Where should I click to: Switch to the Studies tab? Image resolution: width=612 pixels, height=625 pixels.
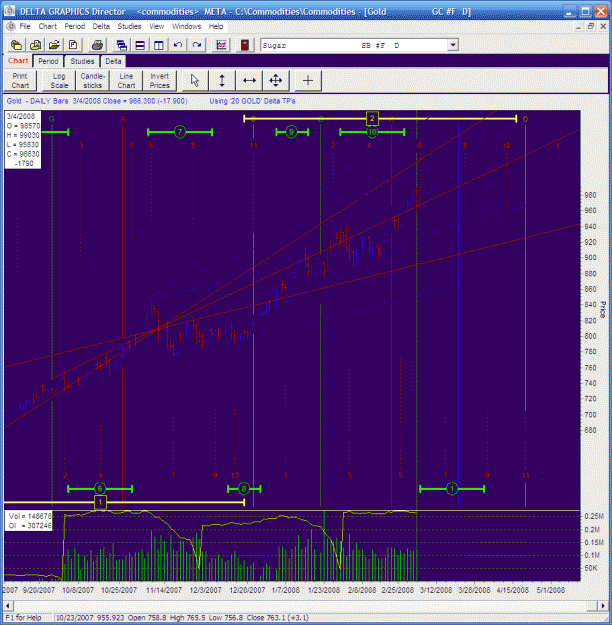tap(82, 61)
